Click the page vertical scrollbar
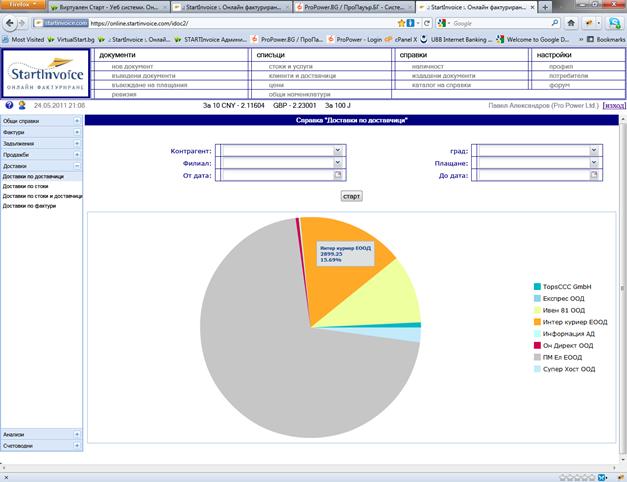The height and width of the screenshot is (482, 627). click(622, 288)
